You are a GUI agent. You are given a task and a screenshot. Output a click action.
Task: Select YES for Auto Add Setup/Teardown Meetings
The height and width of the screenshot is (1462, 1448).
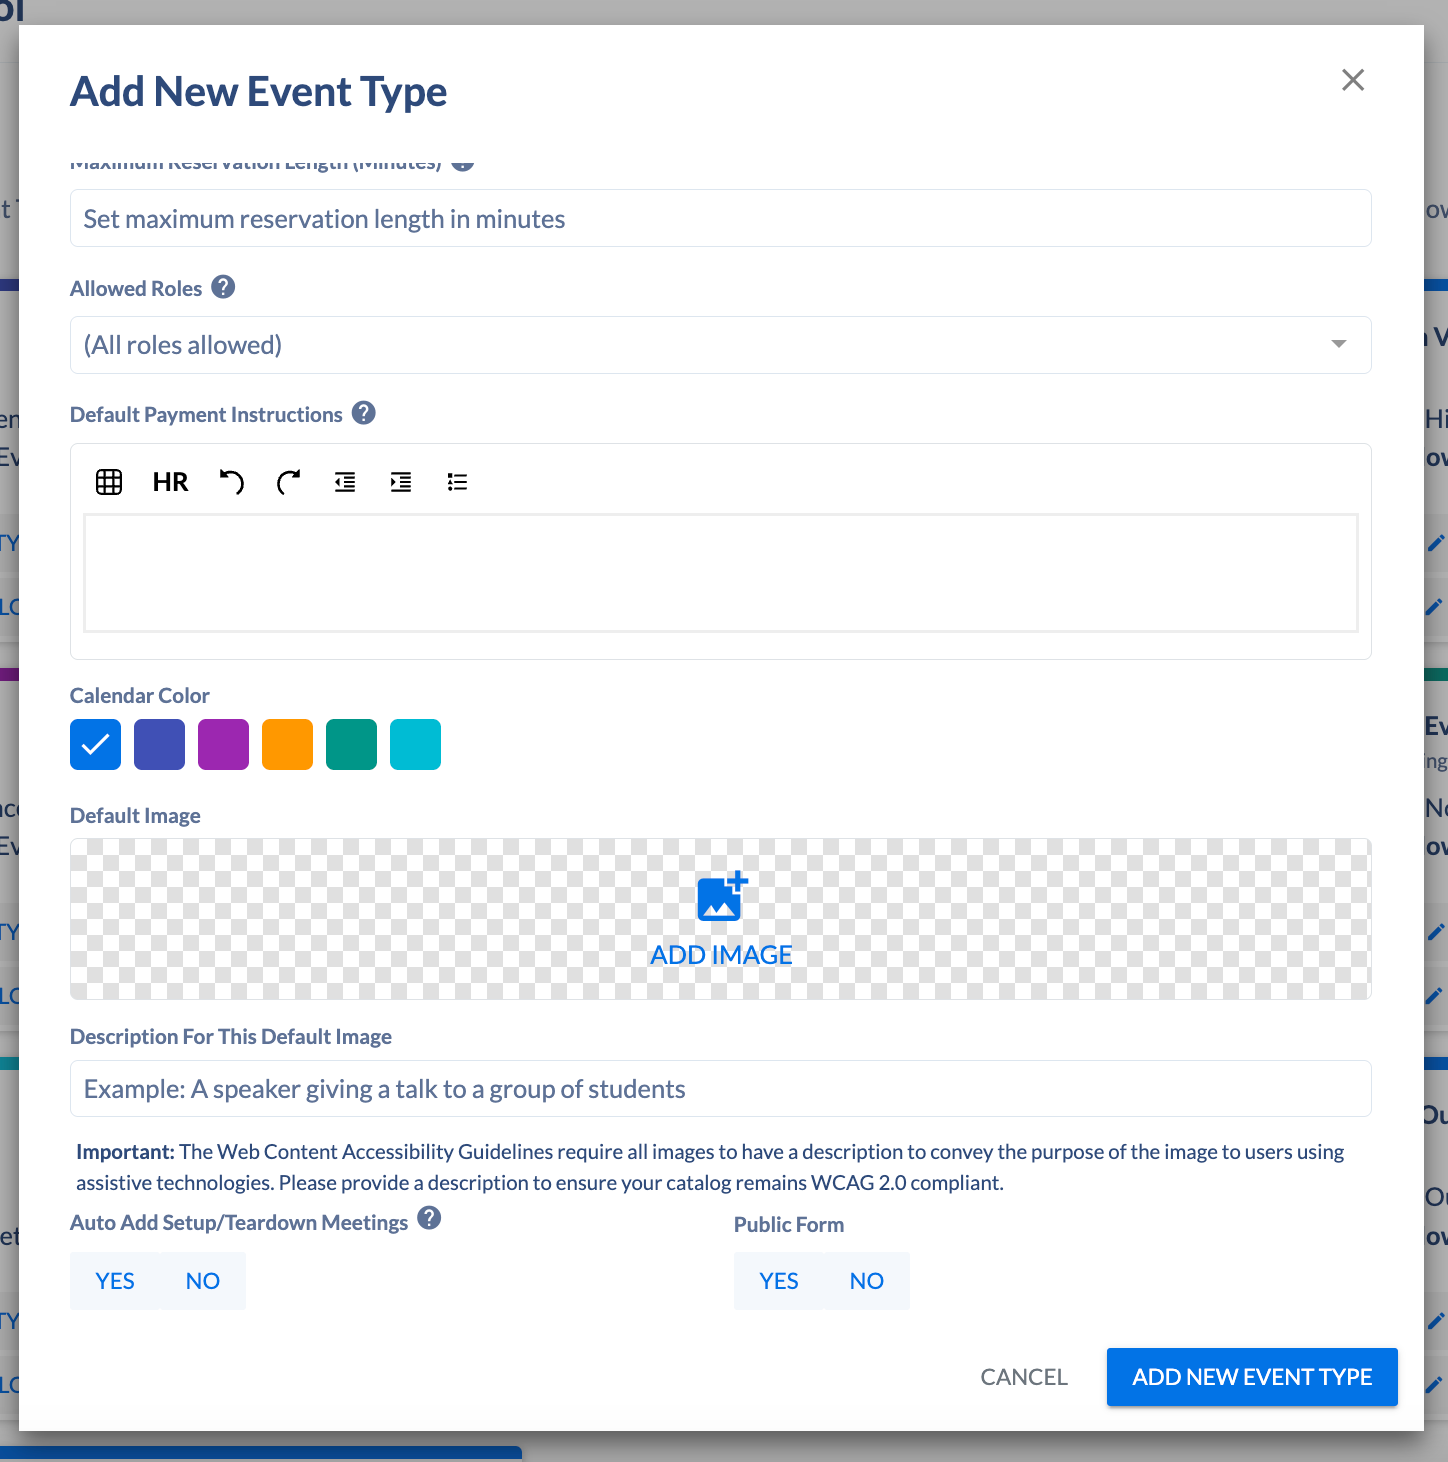[115, 1281]
